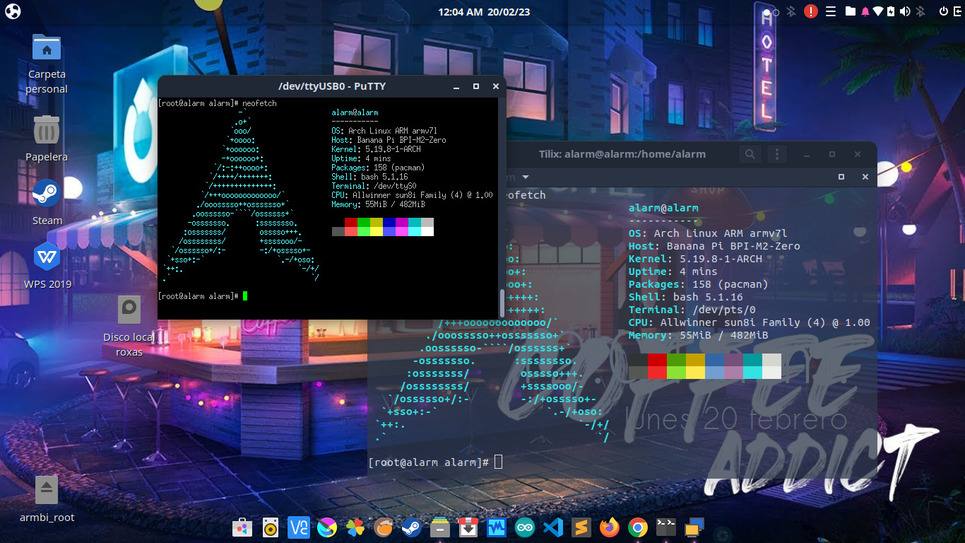Select 'alarm@alarm' header in PuTTY neofetch output
The image size is (965, 543).
[354, 113]
